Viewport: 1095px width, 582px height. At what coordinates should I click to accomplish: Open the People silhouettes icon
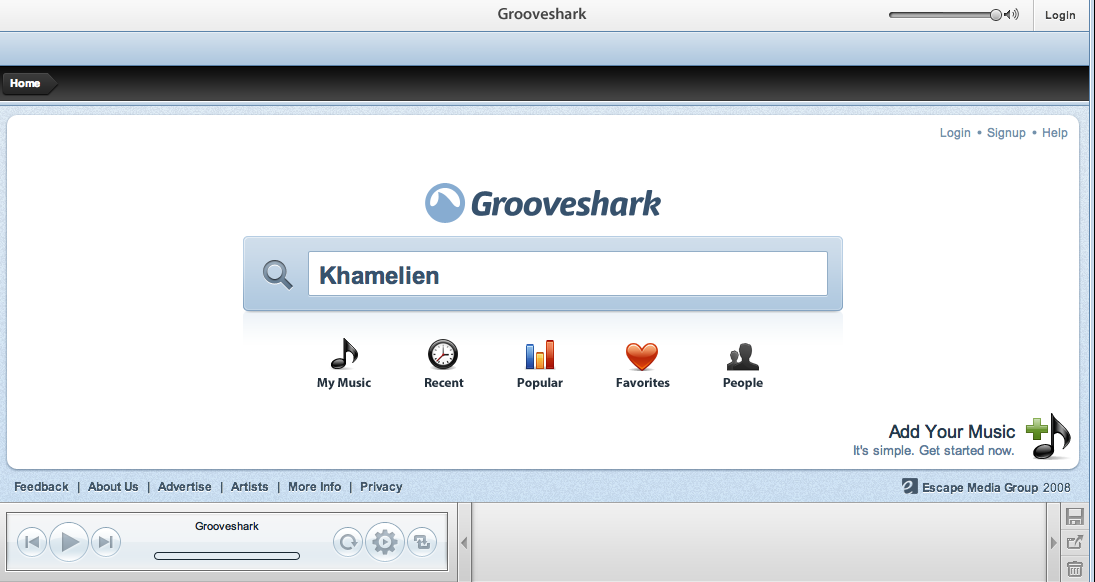pos(742,356)
